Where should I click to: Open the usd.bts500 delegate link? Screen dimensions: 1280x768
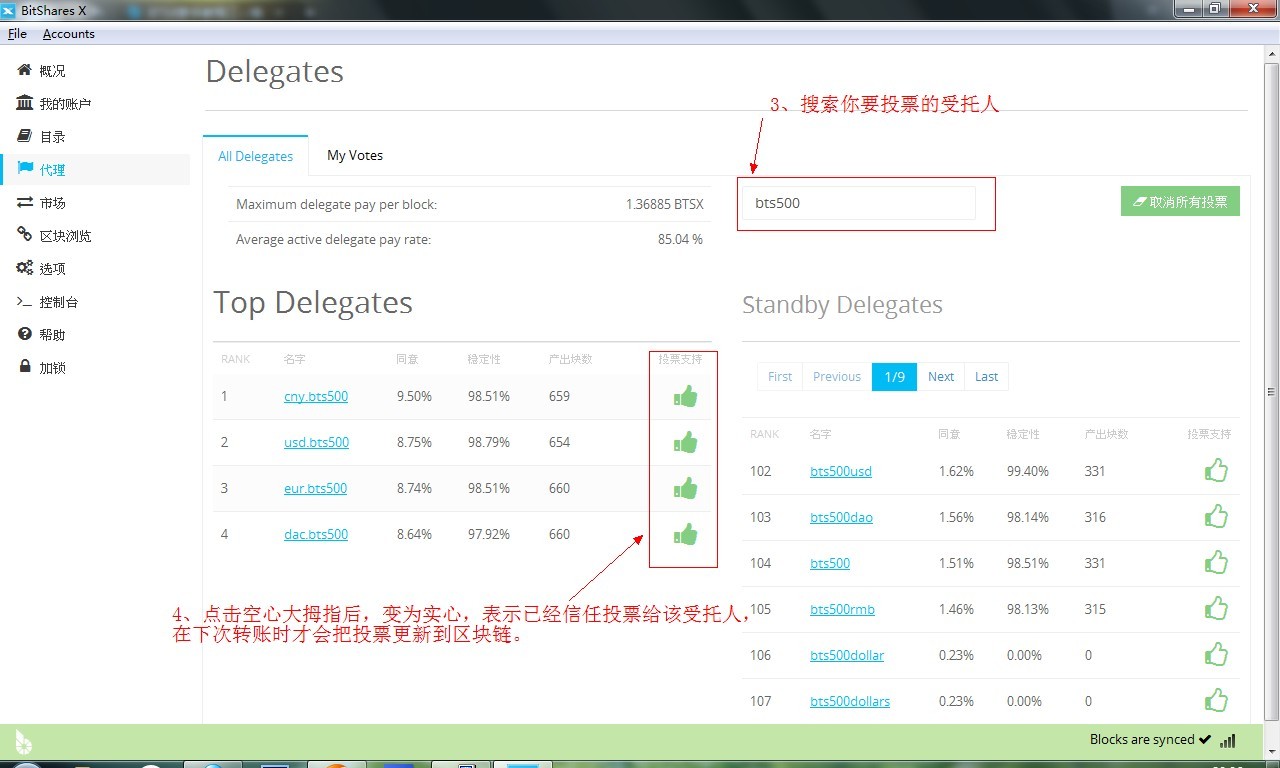[x=317, y=442]
